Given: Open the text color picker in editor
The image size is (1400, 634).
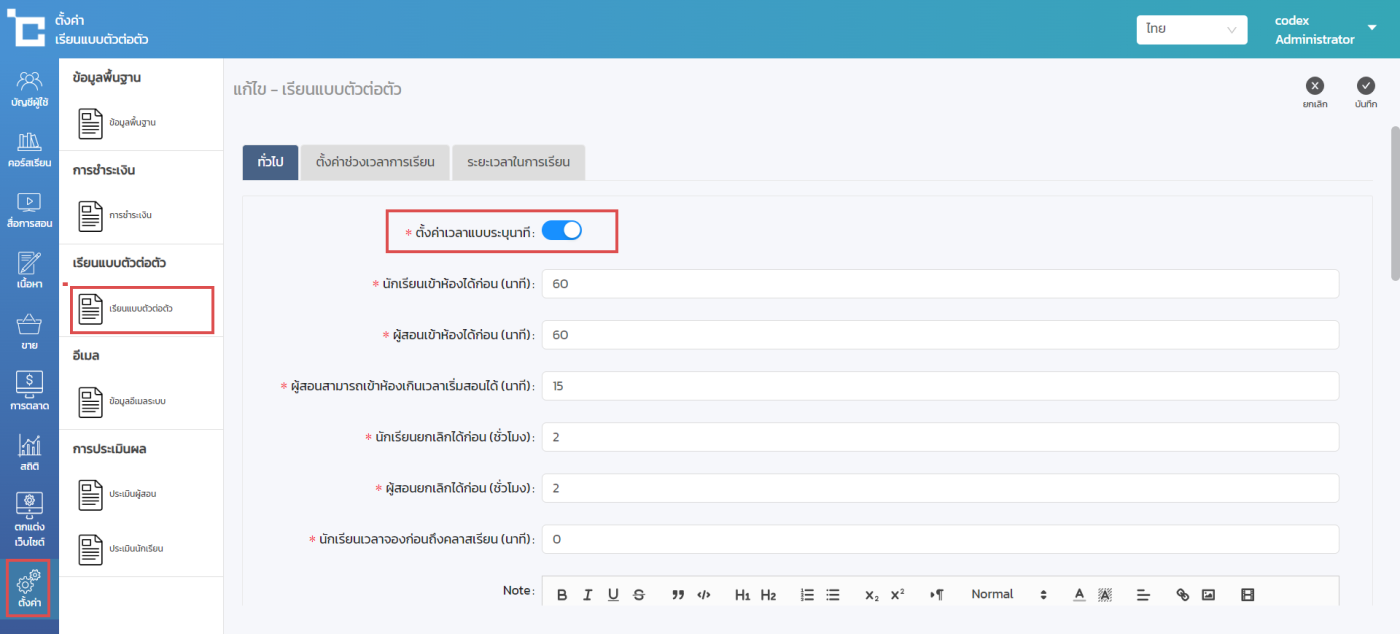Looking at the screenshot, I should click(x=1079, y=595).
